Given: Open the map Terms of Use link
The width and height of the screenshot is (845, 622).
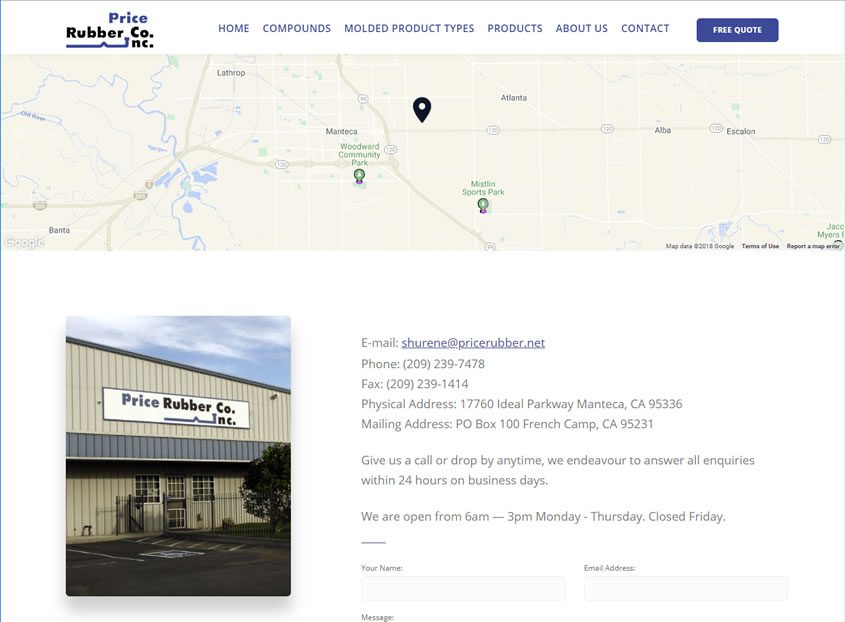Looking at the screenshot, I should click(760, 246).
